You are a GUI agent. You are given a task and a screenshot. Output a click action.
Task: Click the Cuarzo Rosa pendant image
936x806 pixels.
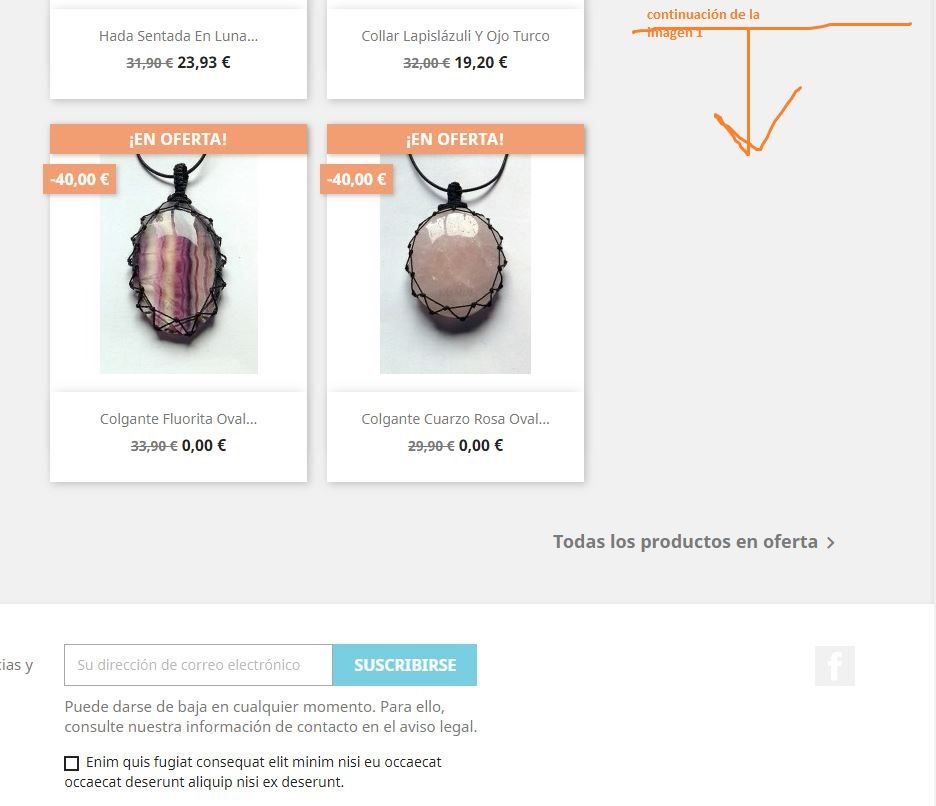coord(455,264)
